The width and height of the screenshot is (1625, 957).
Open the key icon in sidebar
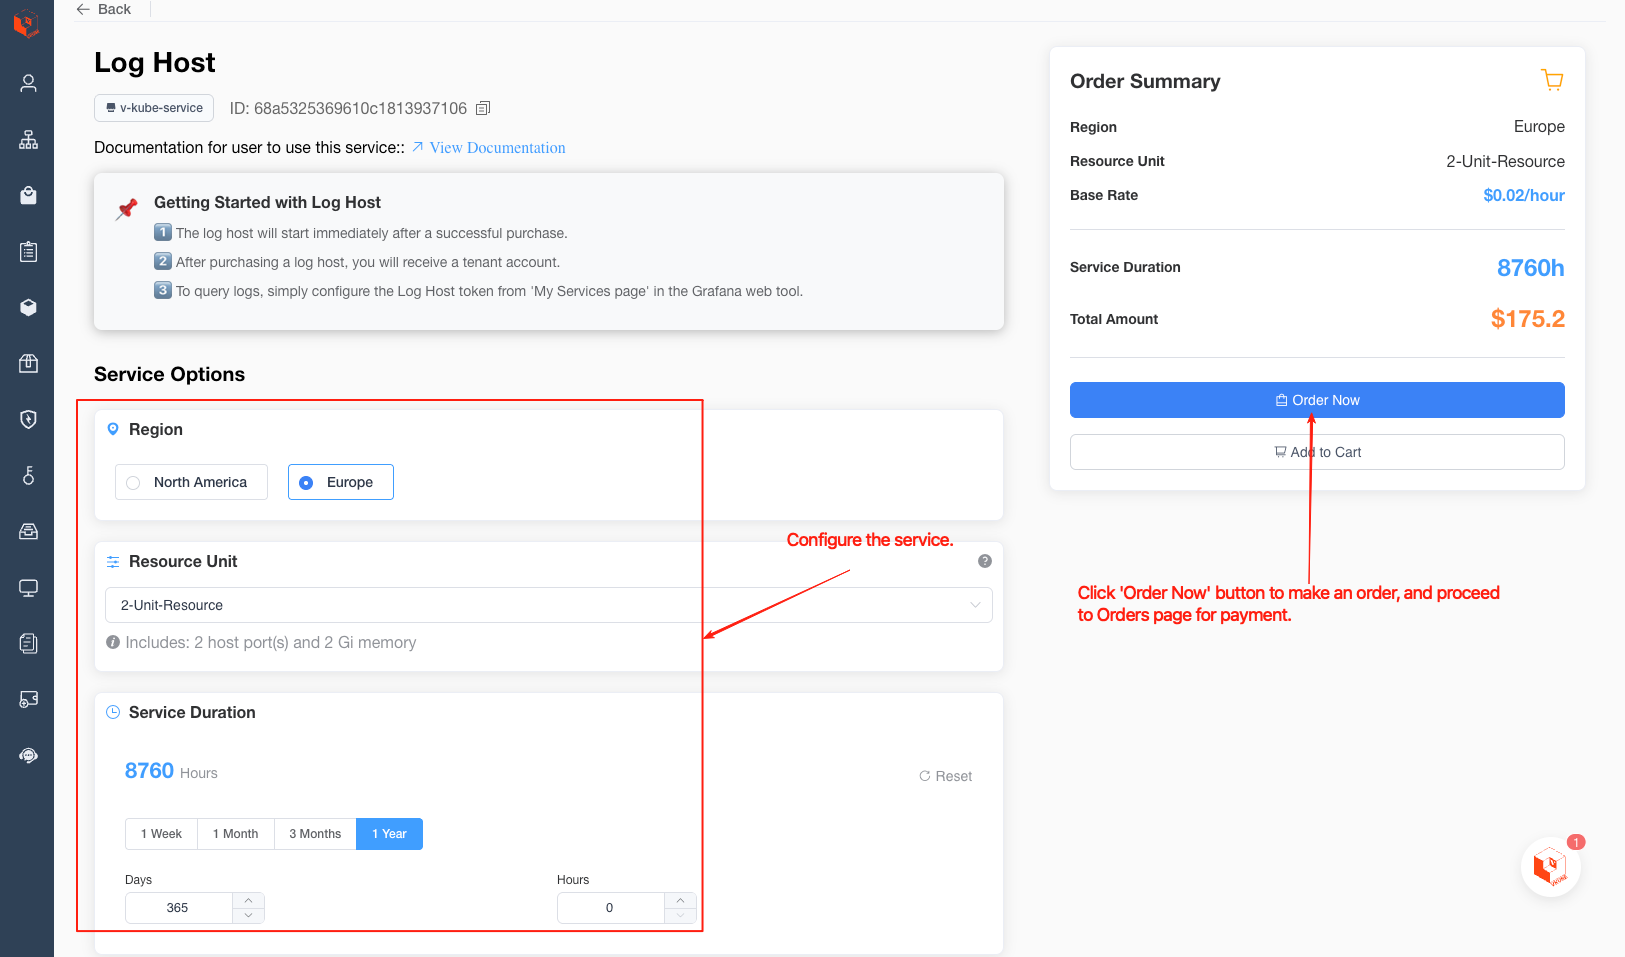(28, 475)
